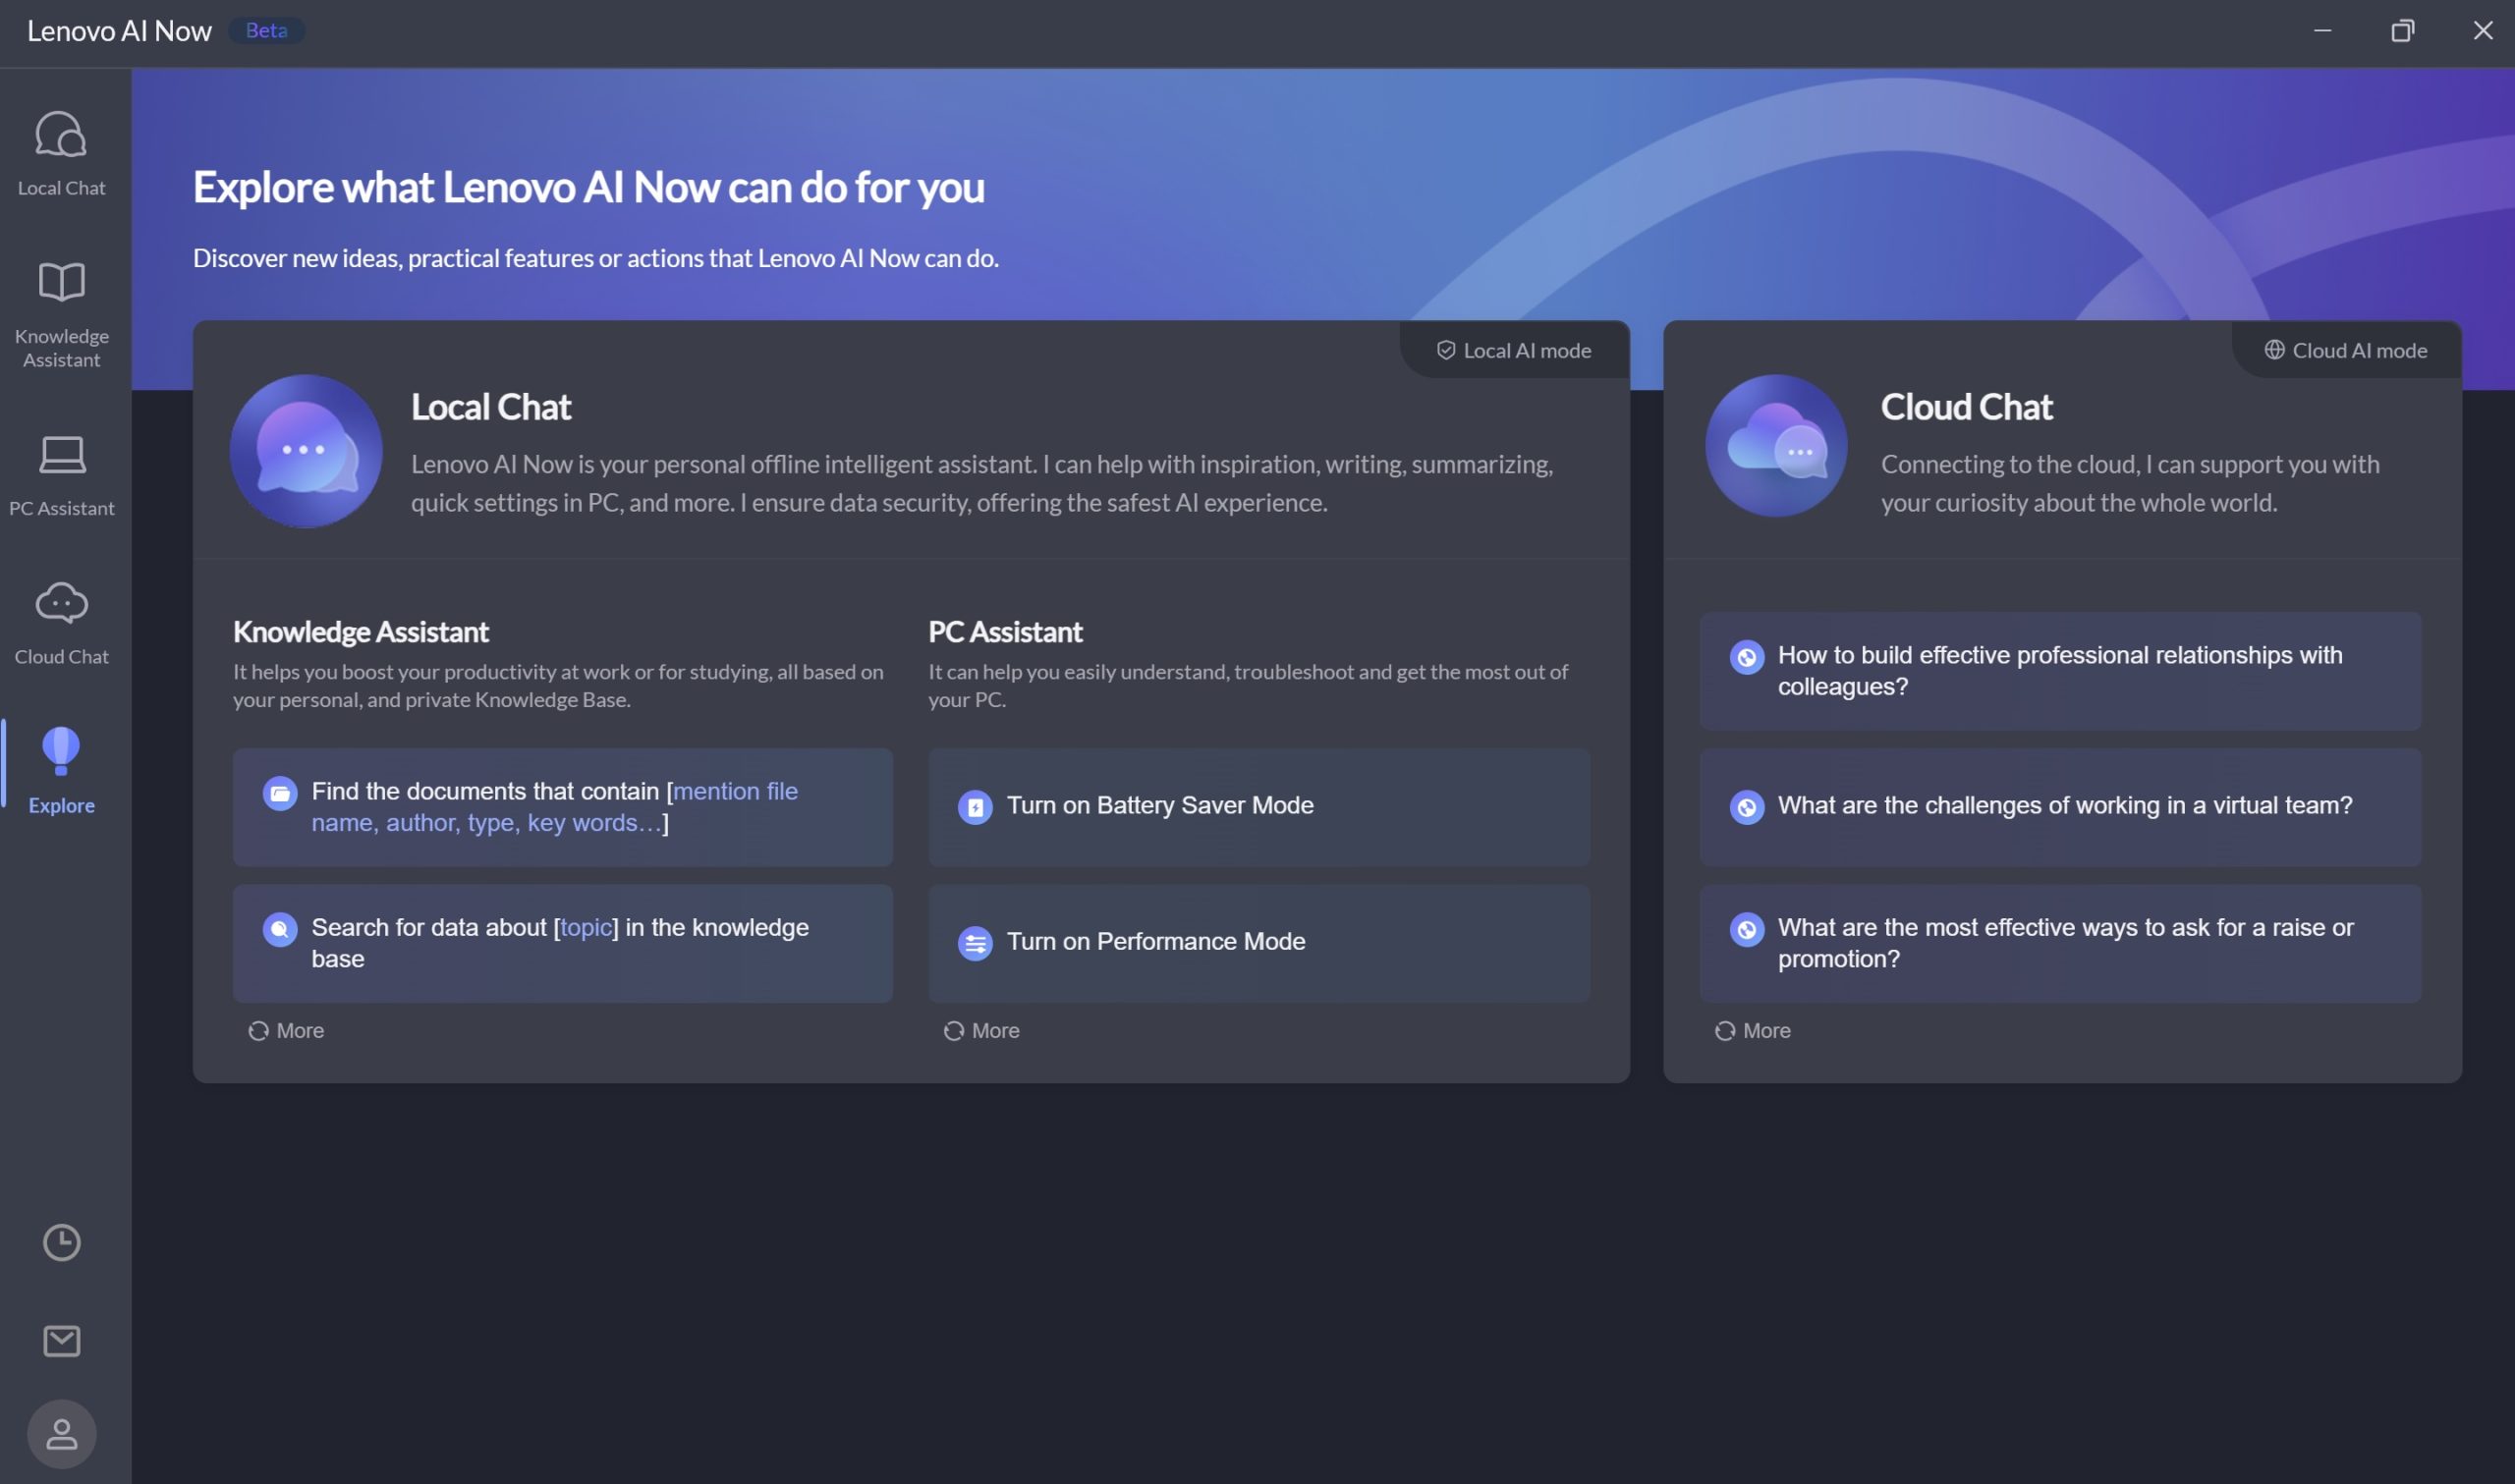Choose the Find the documents prompt
2515x1484 pixels.
pyautogui.click(x=562, y=806)
